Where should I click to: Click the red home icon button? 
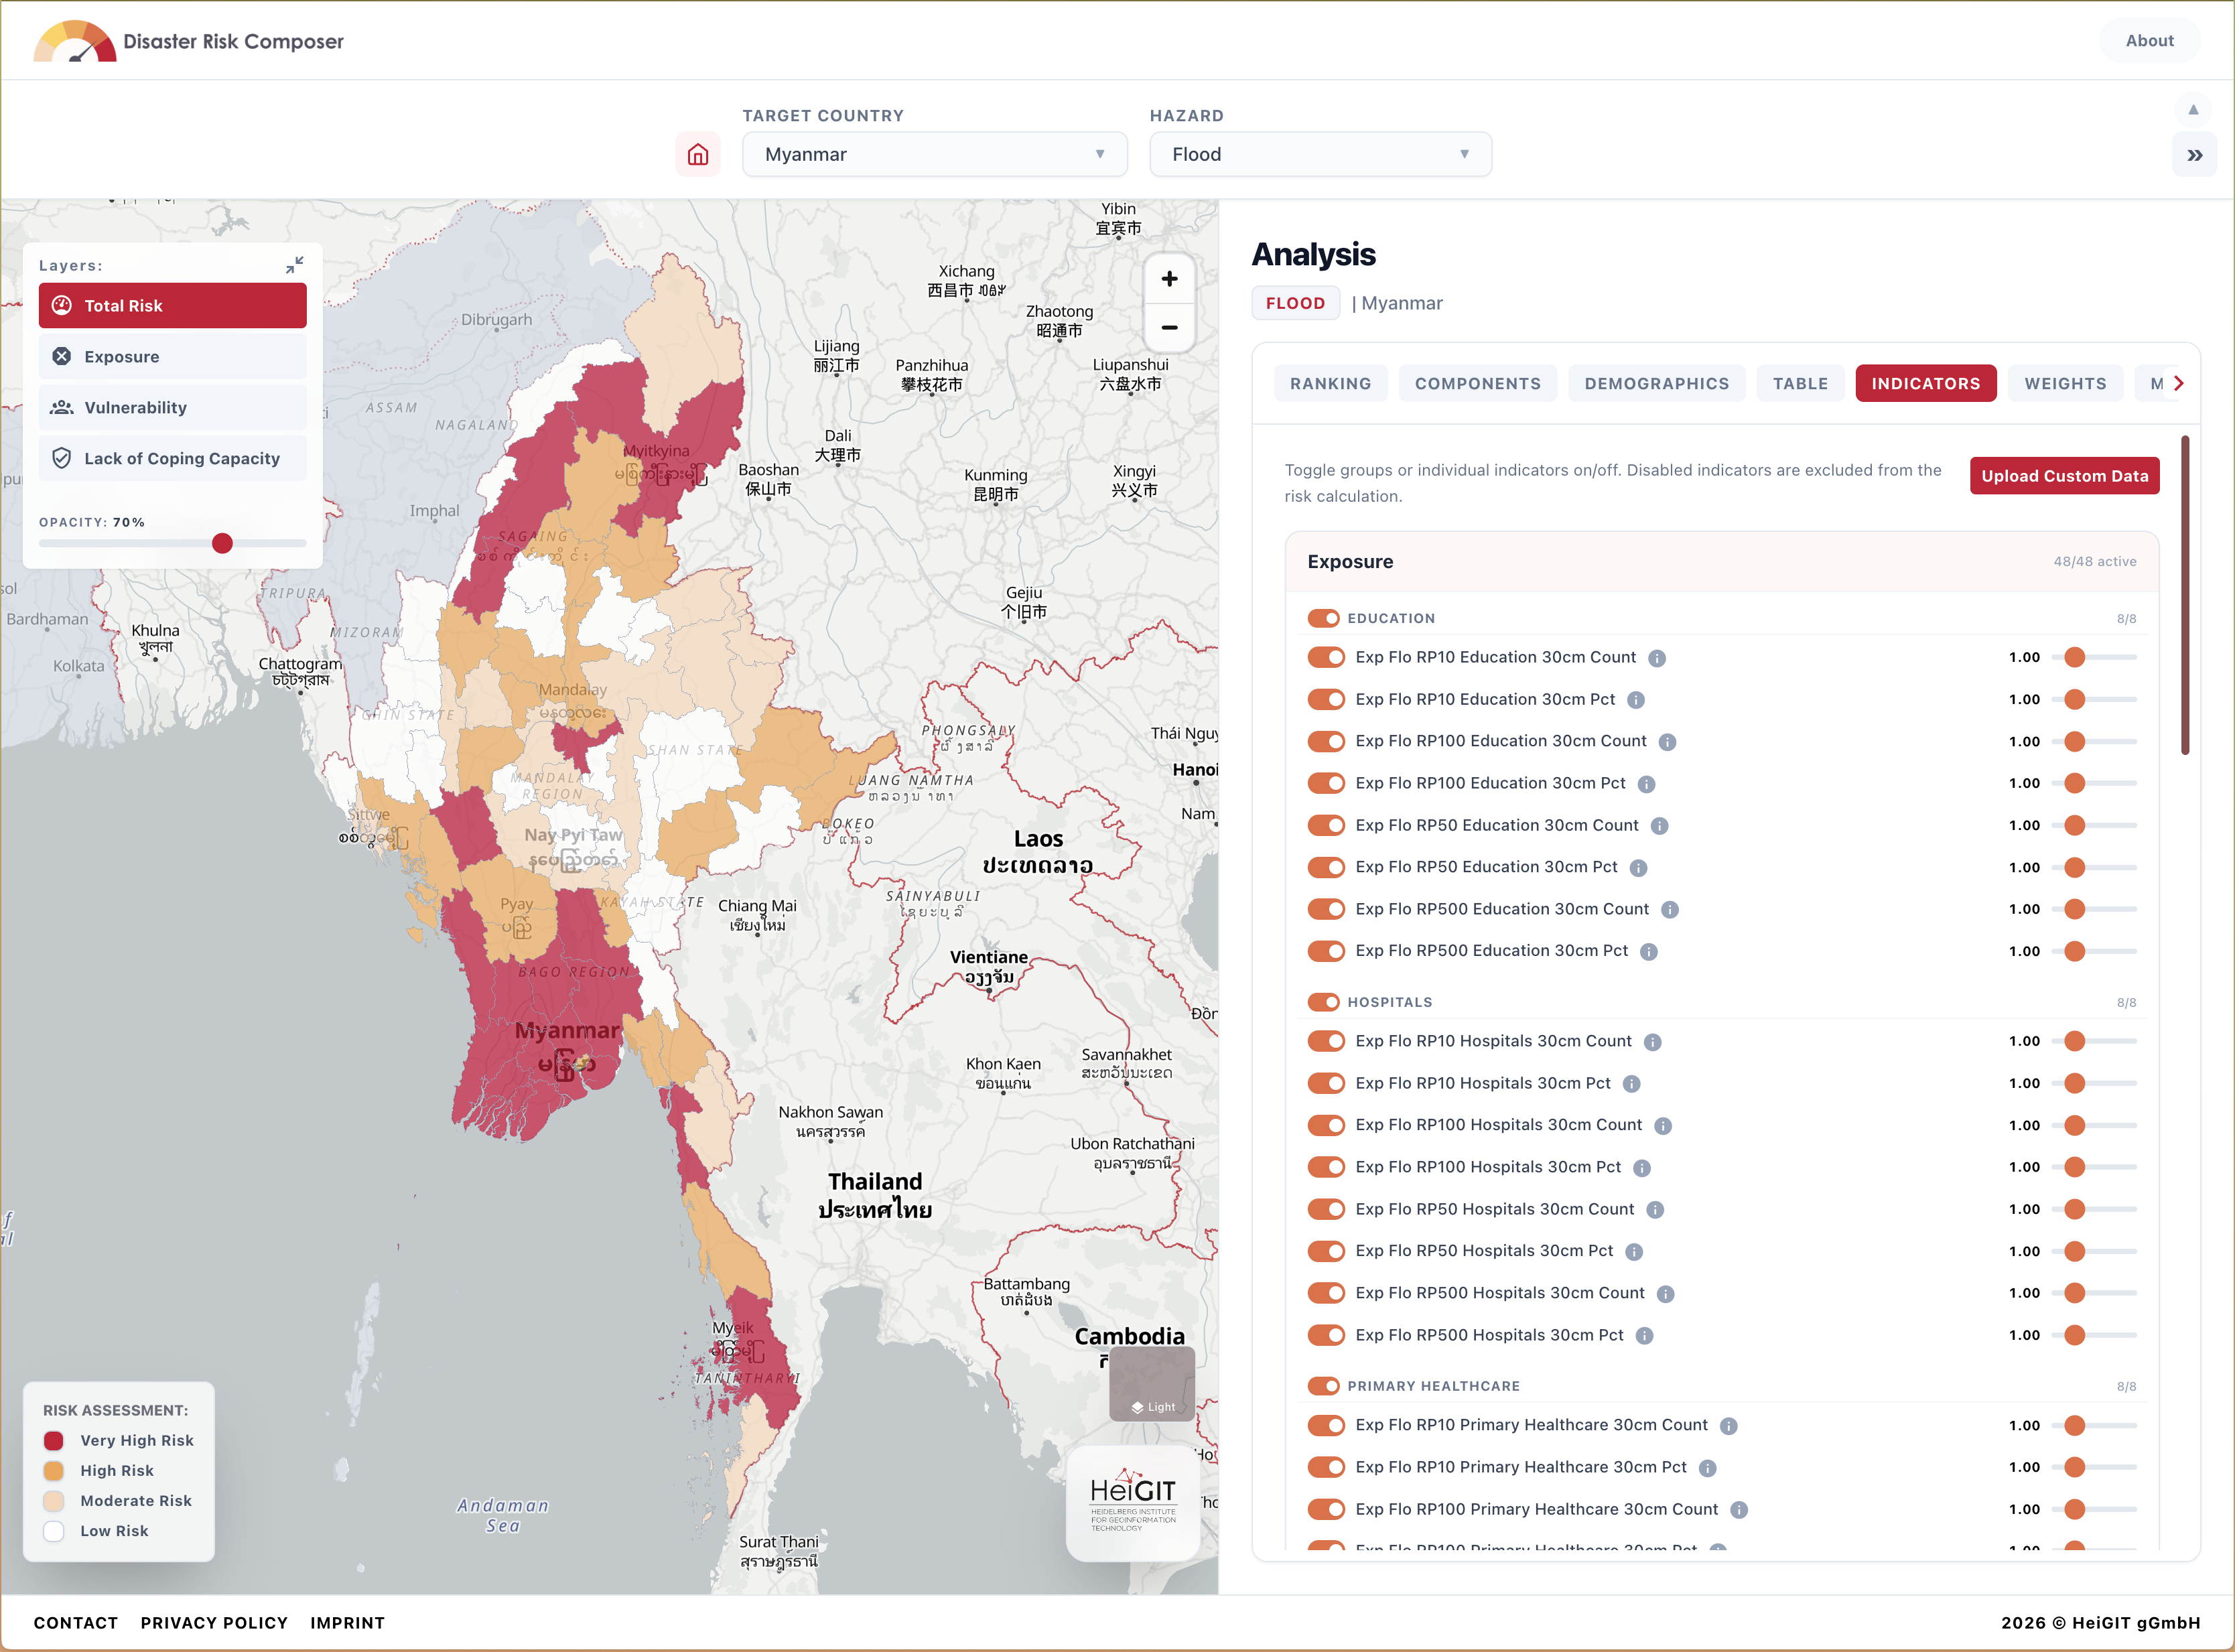coord(698,155)
